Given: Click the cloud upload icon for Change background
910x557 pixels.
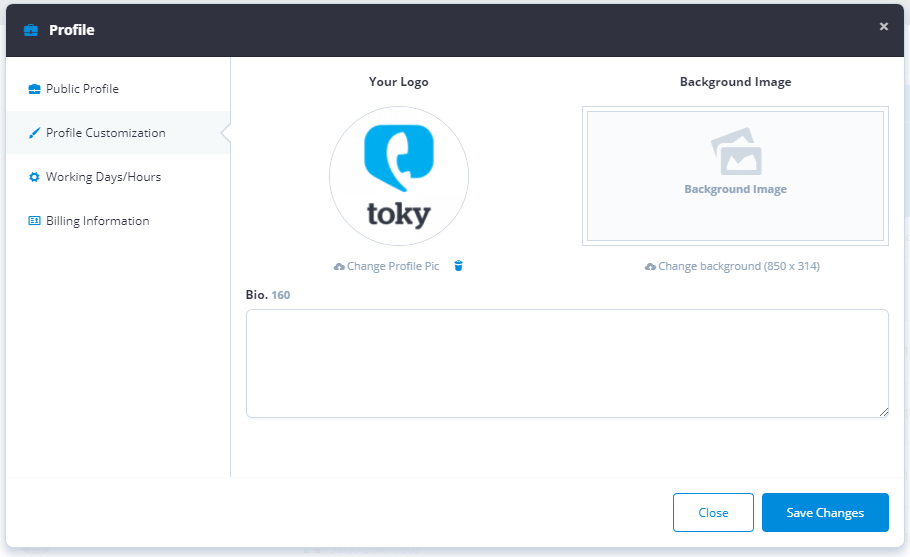Looking at the screenshot, I should [x=651, y=267].
